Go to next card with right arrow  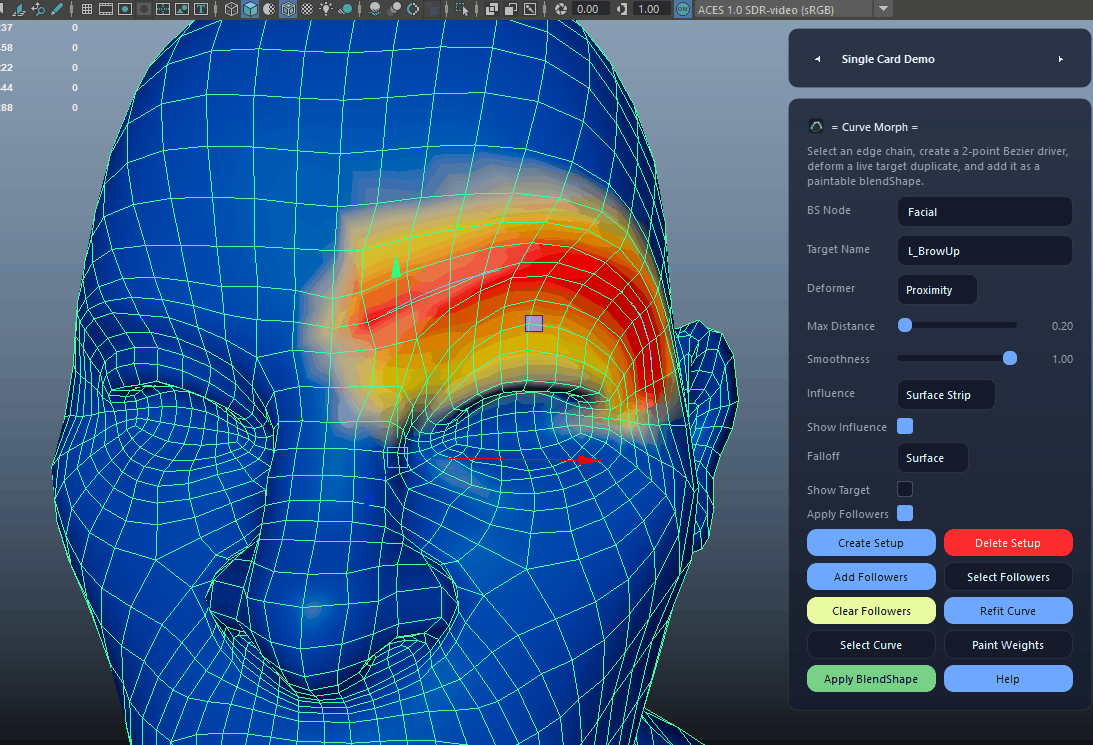coord(1060,59)
